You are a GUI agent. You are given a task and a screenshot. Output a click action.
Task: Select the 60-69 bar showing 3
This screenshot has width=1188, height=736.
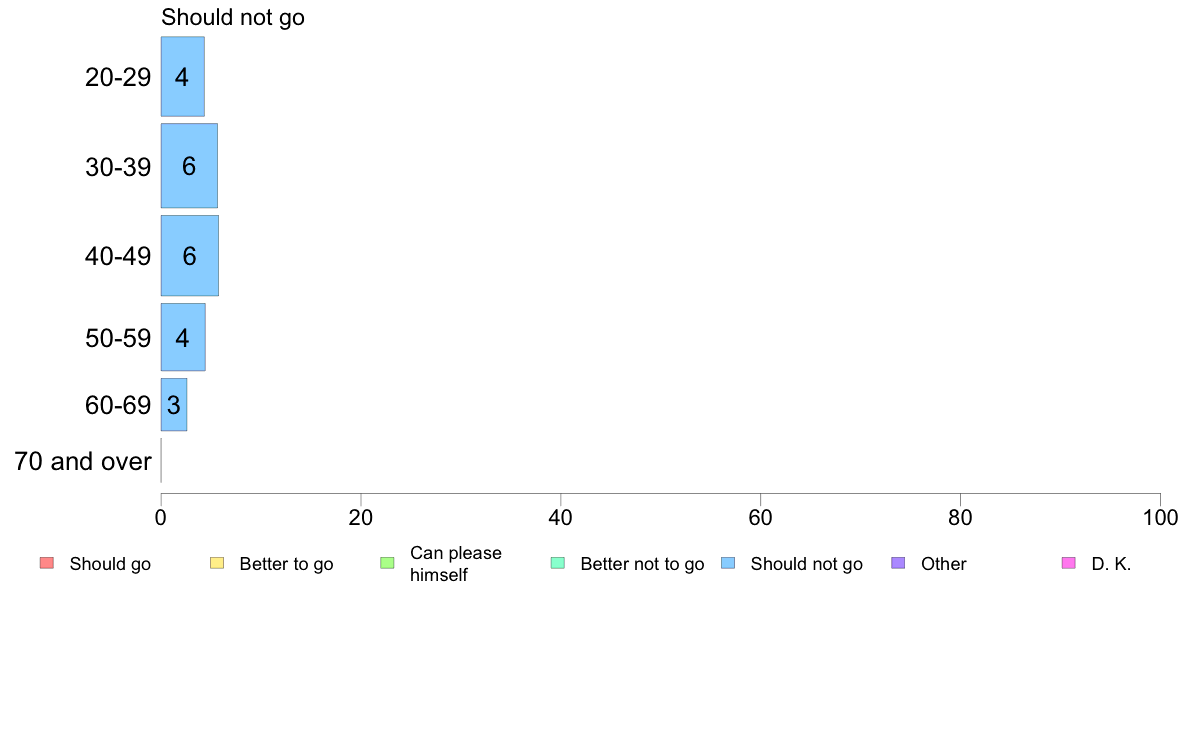tap(174, 405)
